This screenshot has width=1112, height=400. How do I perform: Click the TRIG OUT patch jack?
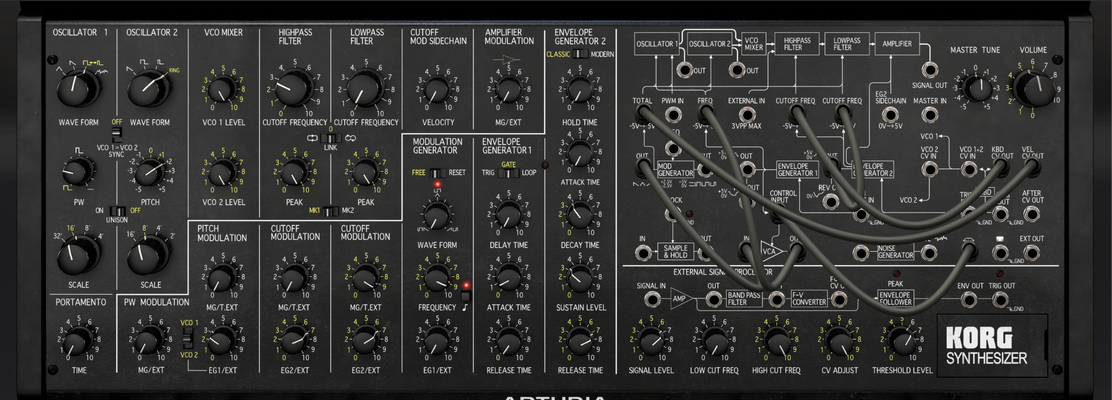[1000, 300]
